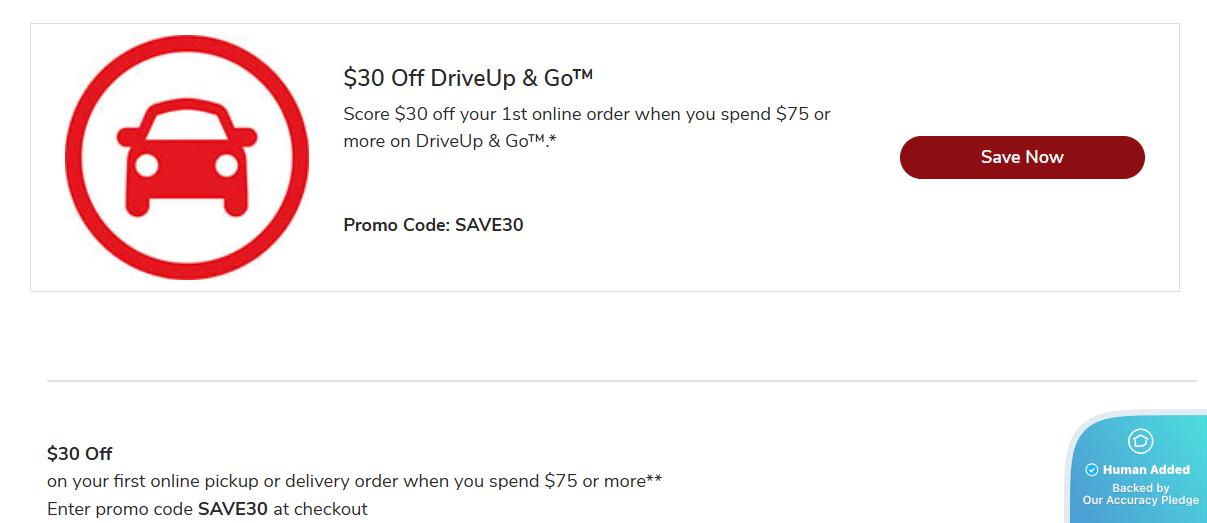The height and width of the screenshot is (523, 1207).
Task: Open the "Our Accuracy Pledge" text
Action: click(1140, 500)
